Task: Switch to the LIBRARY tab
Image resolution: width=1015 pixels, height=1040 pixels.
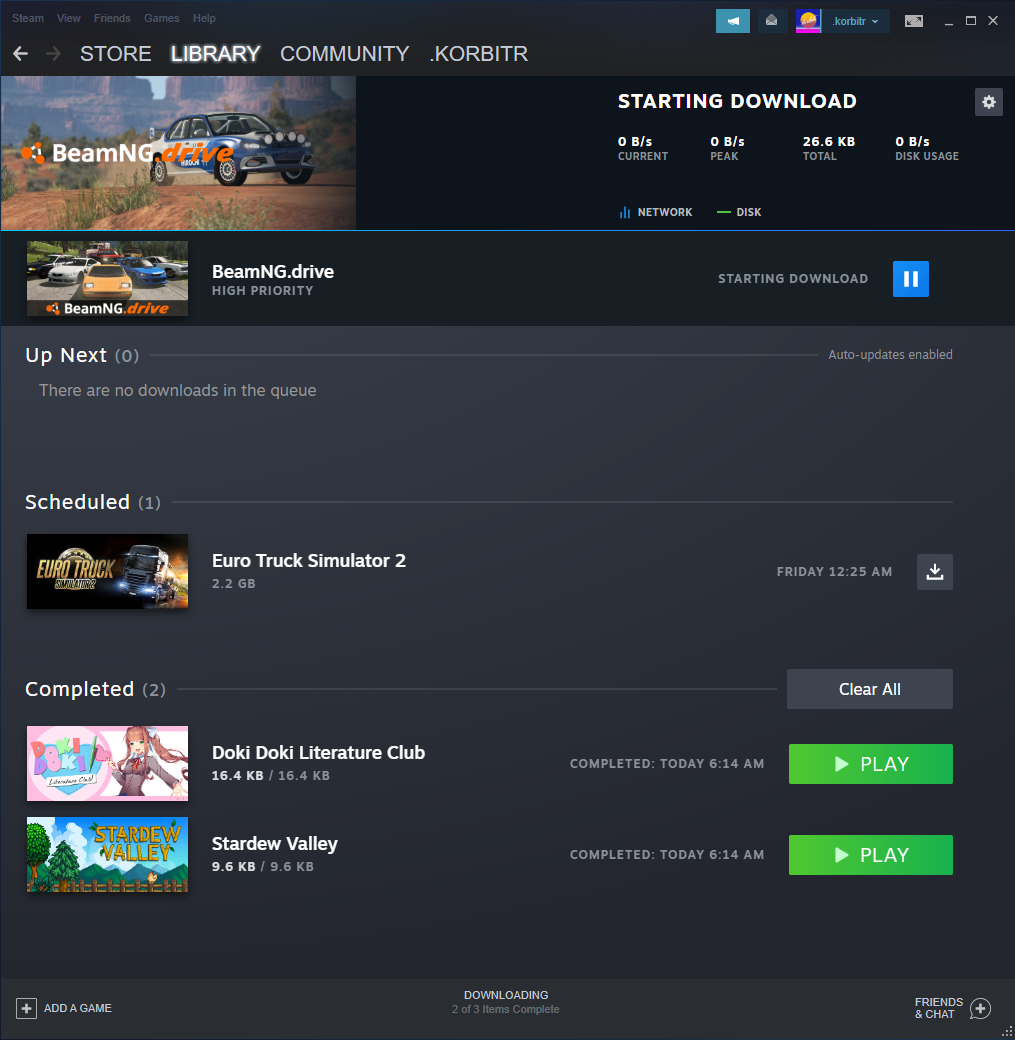Action: (215, 54)
